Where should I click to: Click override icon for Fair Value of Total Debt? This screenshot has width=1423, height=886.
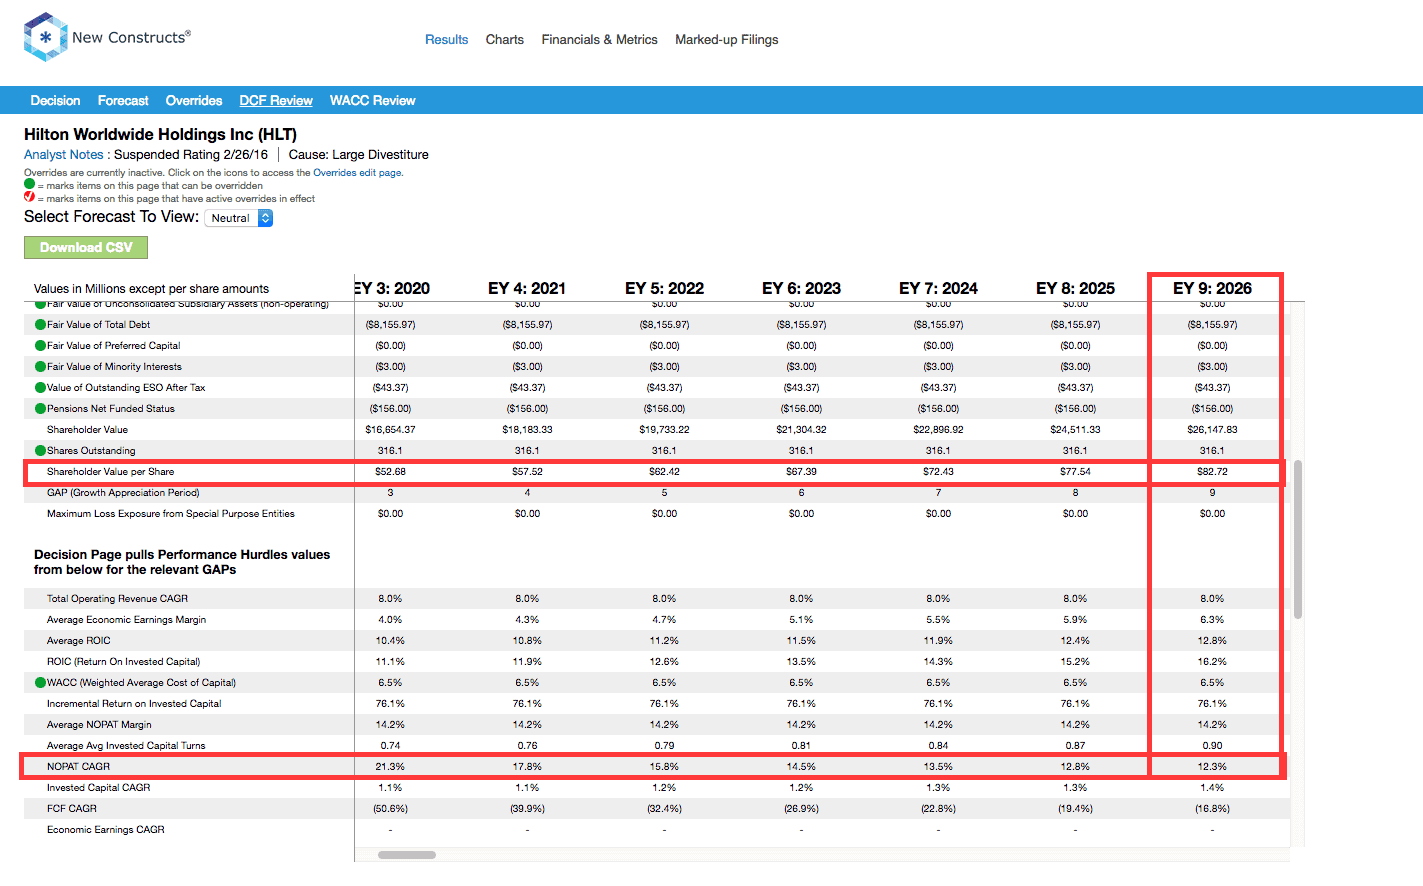(x=40, y=325)
